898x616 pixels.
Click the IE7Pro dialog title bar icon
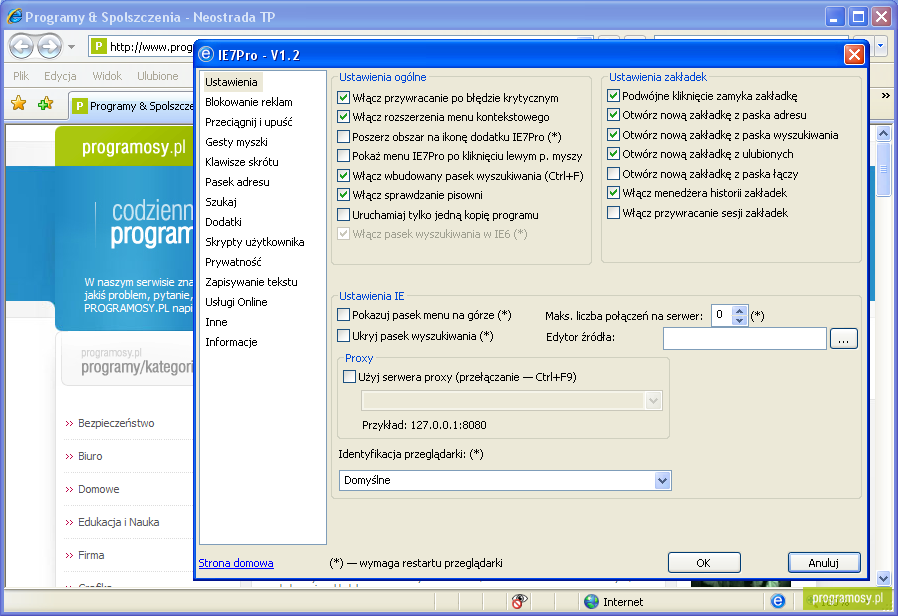point(205,55)
